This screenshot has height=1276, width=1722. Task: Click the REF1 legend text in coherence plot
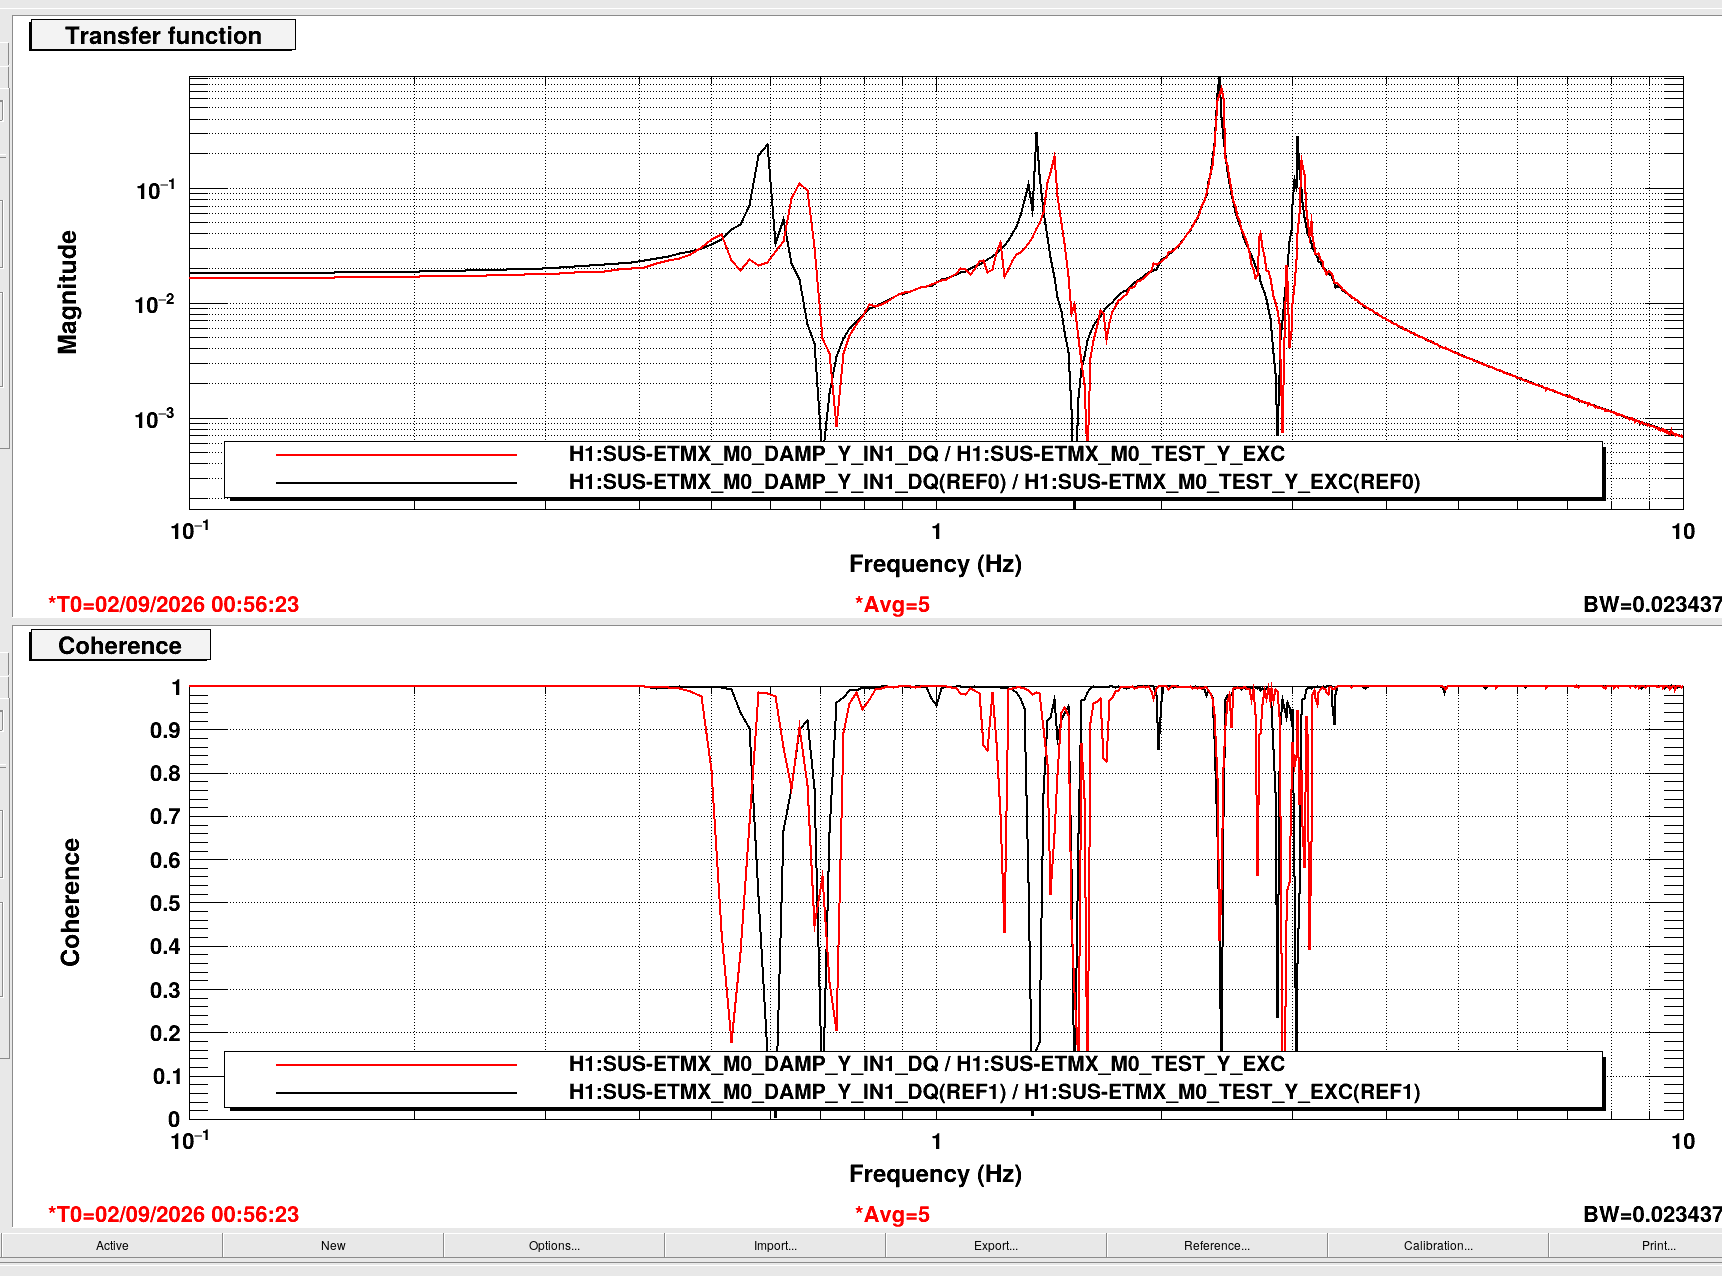994,1092
